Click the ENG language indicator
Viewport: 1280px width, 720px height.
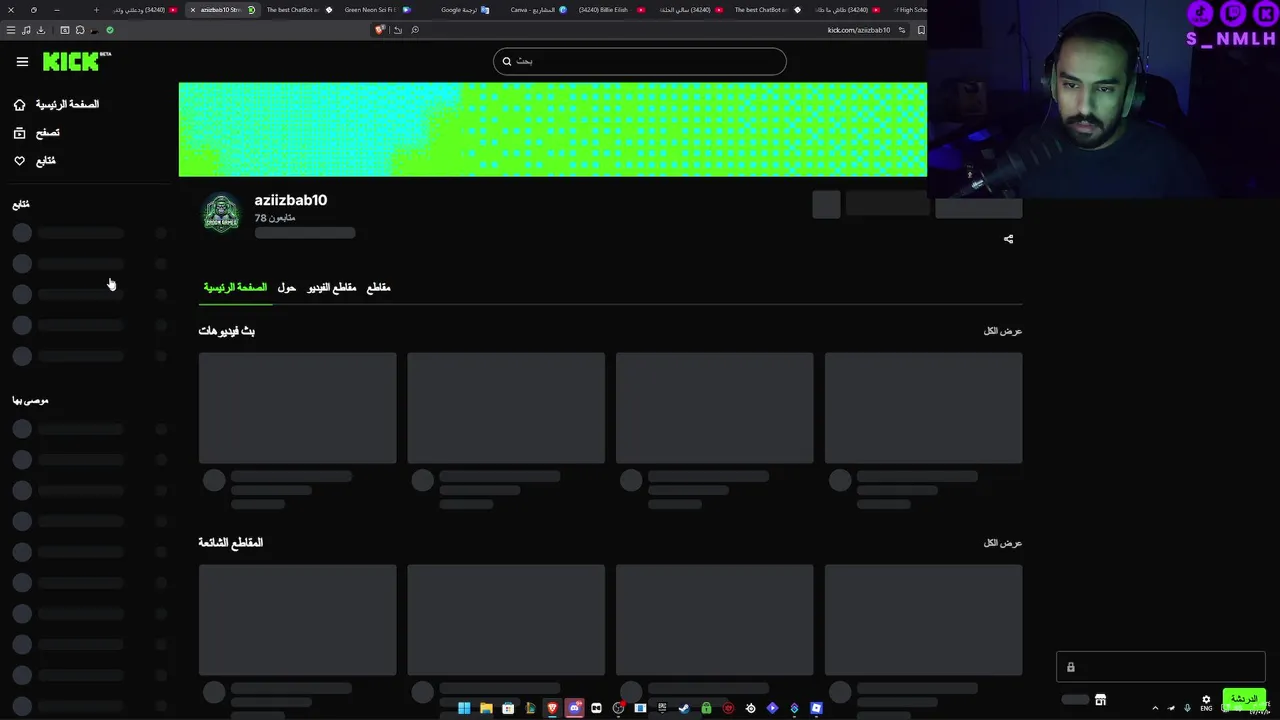point(1206,709)
